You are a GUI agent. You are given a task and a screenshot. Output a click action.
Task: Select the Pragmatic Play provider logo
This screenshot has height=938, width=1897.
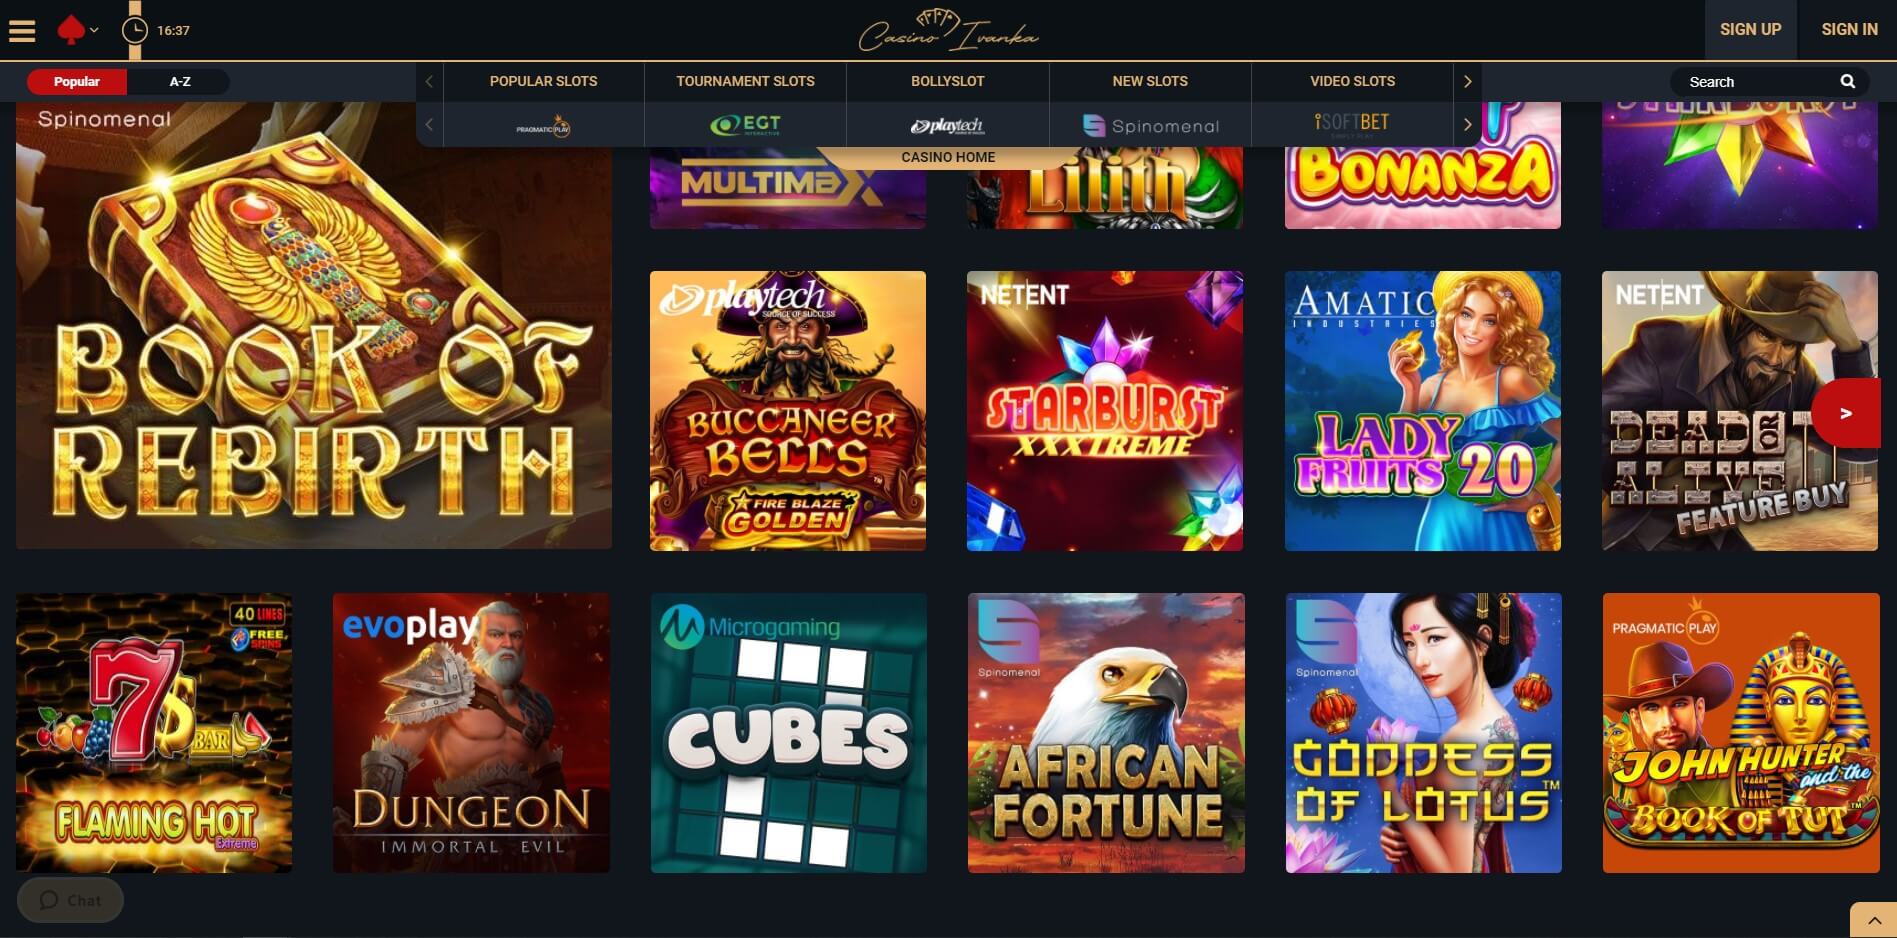tap(543, 126)
